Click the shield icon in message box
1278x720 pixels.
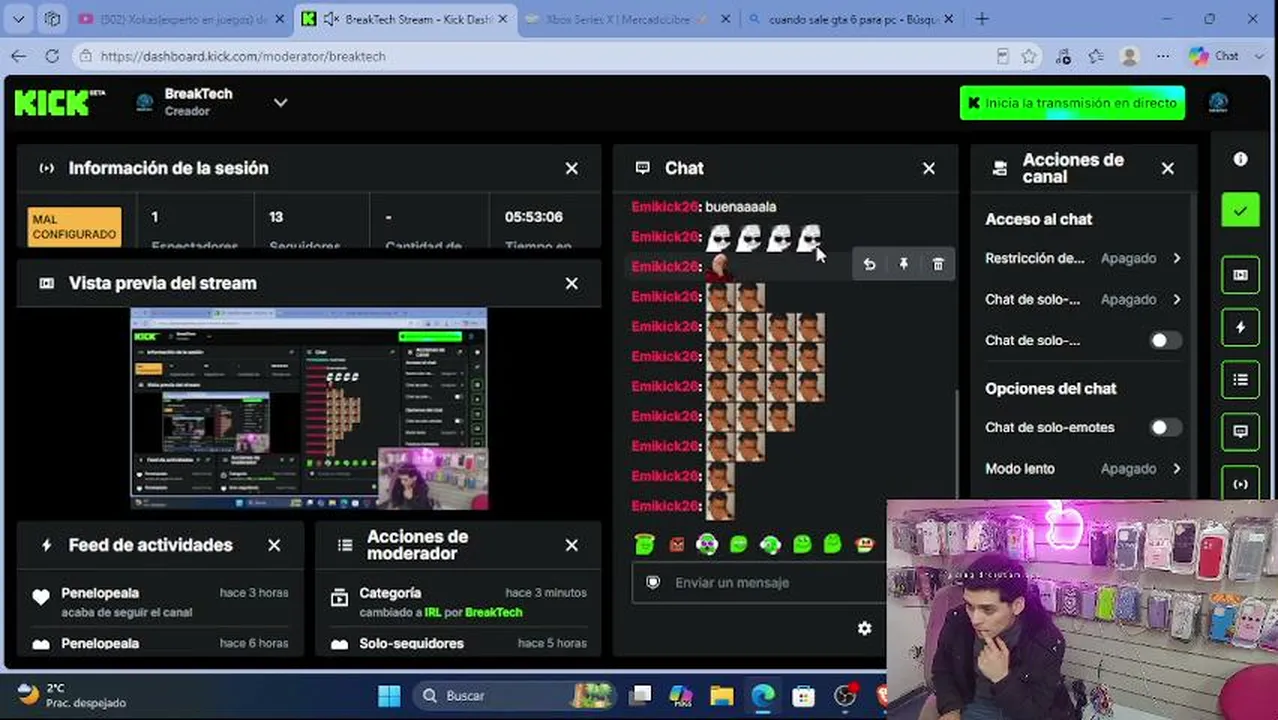tap(653, 582)
